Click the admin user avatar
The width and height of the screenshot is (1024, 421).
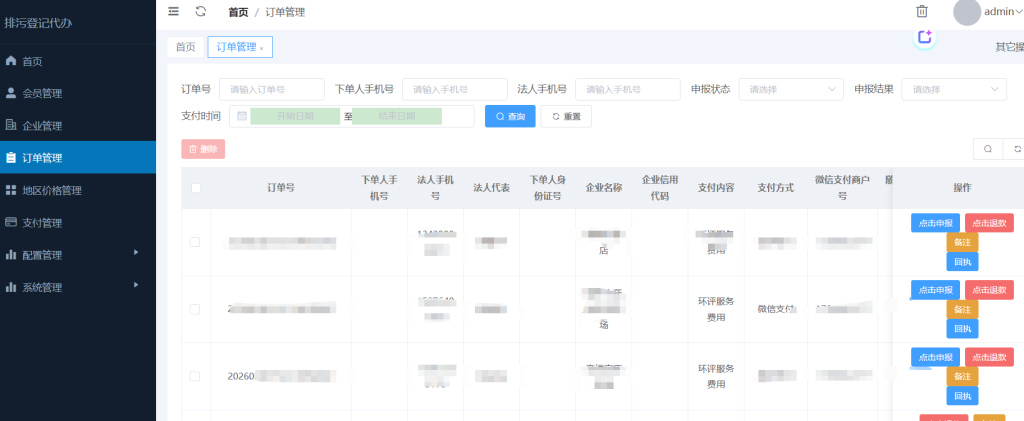tap(967, 12)
